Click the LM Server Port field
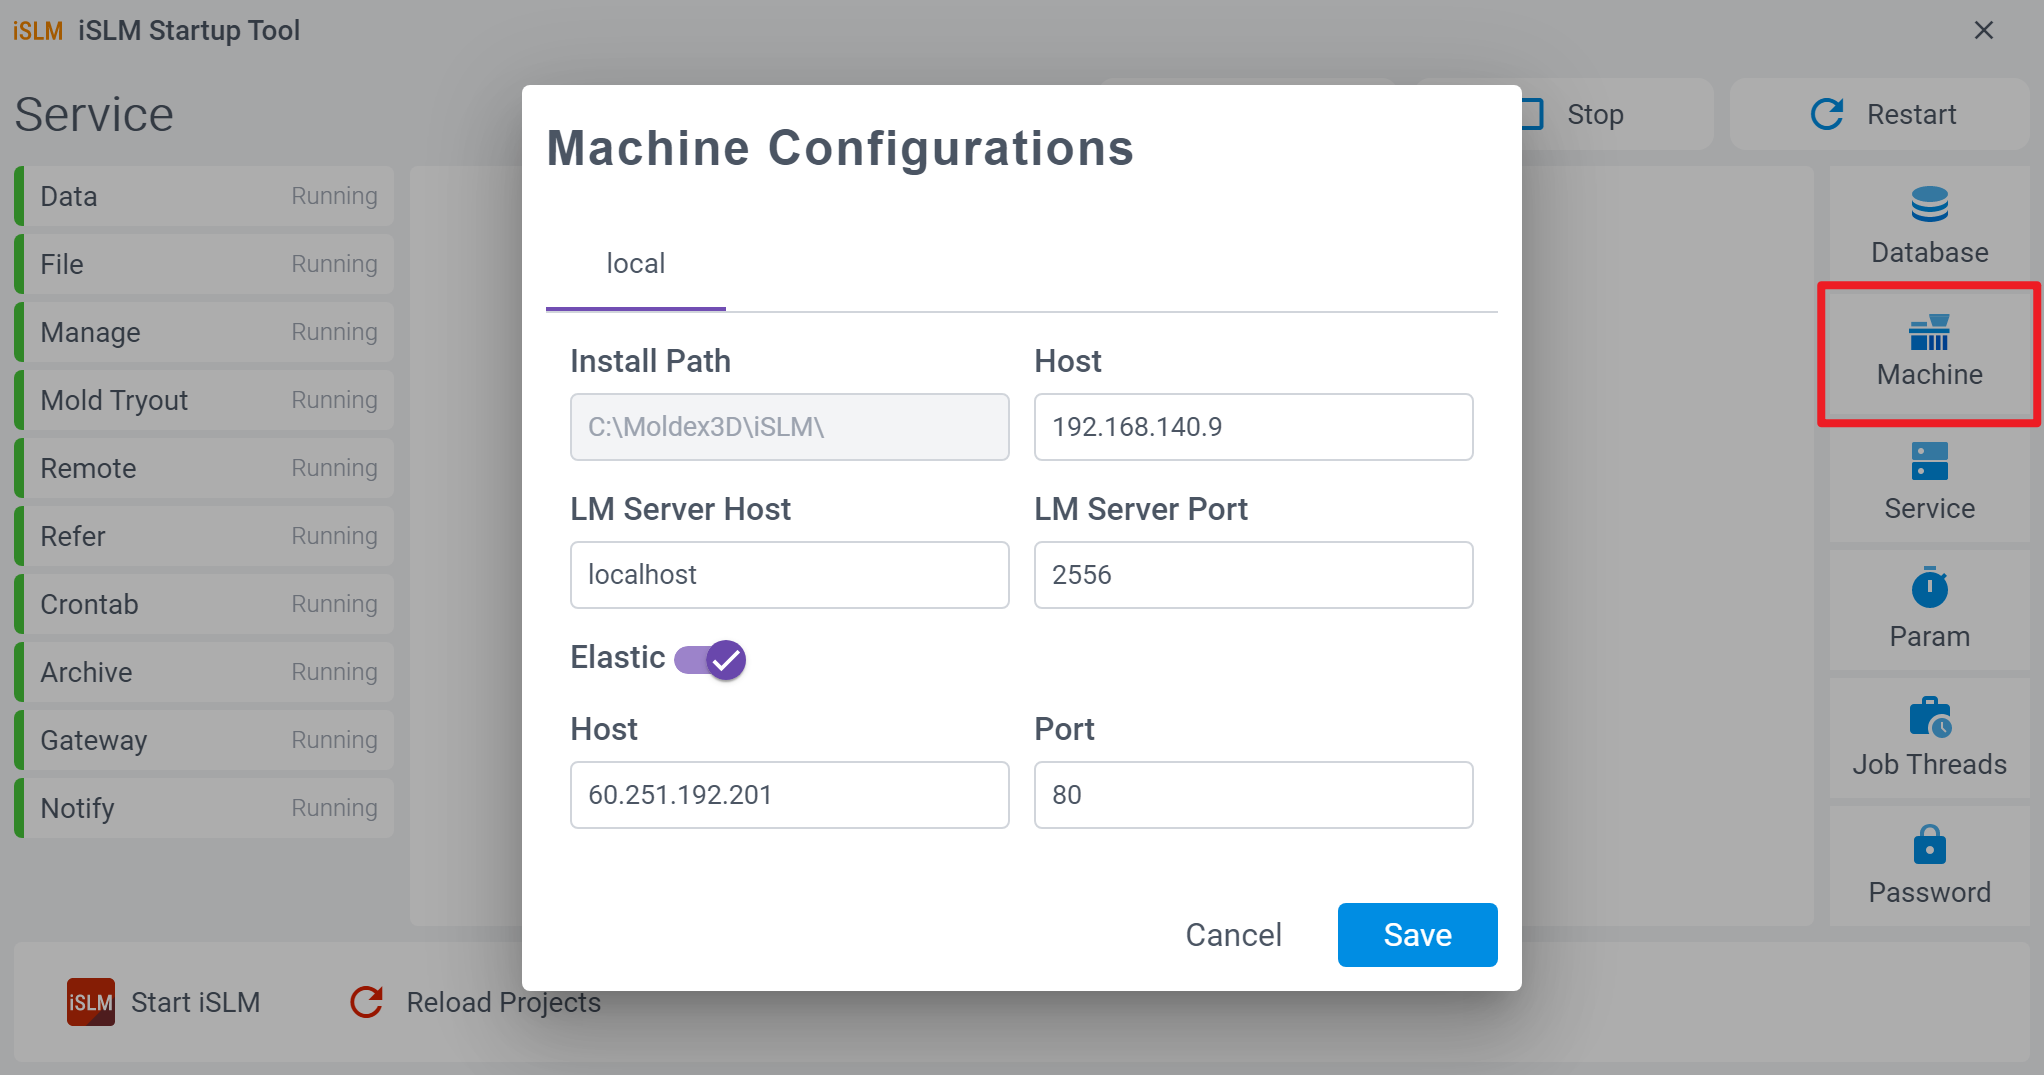This screenshot has width=2044, height=1075. [1252, 575]
